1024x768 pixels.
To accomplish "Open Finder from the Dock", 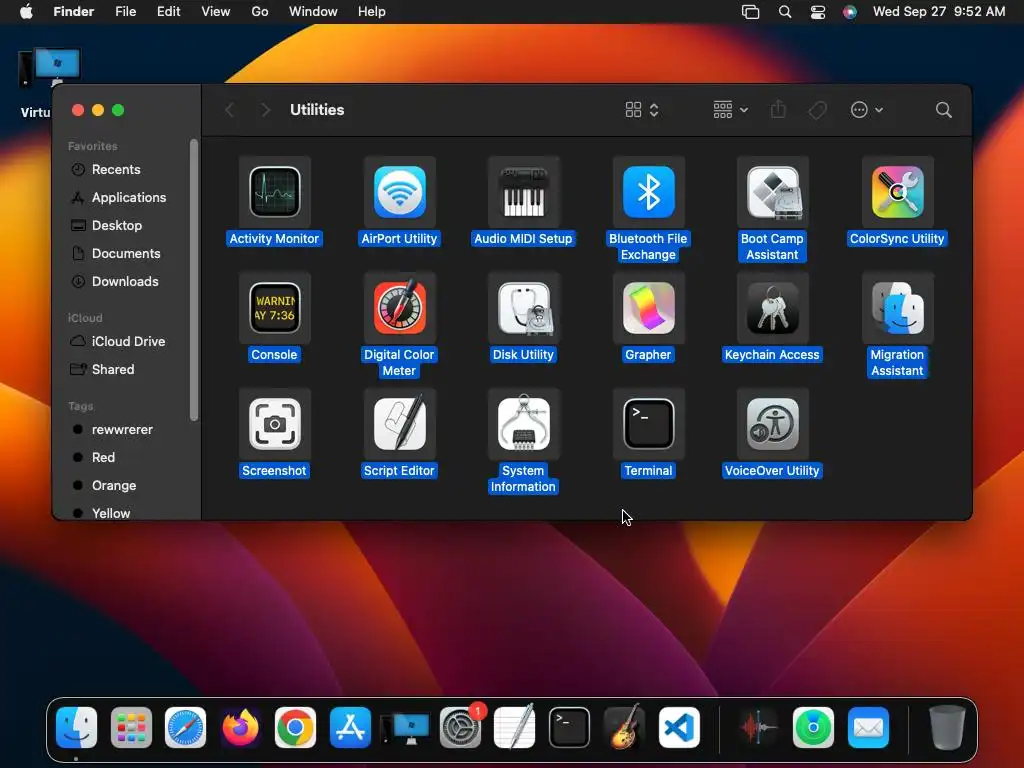I will tap(76, 728).
